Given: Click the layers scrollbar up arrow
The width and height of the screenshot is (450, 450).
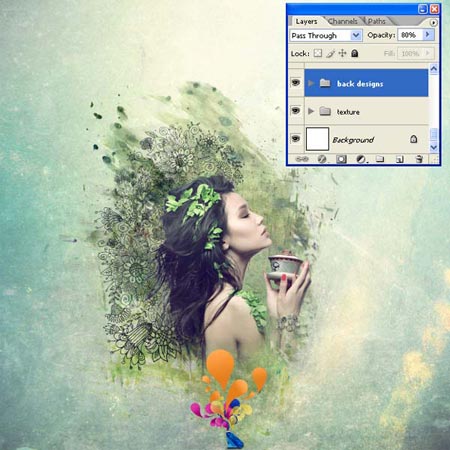Looking at the screenshot, I should 434,69.
